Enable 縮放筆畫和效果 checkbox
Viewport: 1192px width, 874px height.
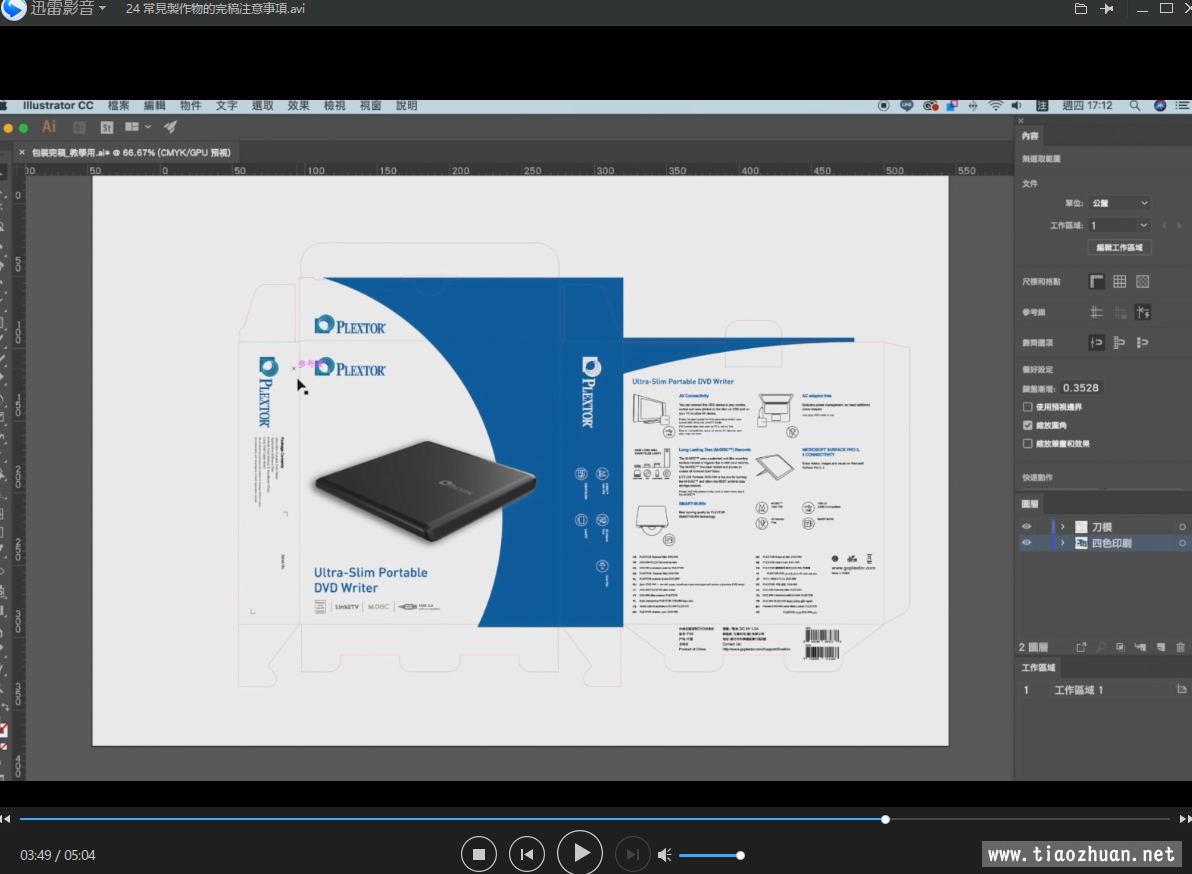(1028, 444)
